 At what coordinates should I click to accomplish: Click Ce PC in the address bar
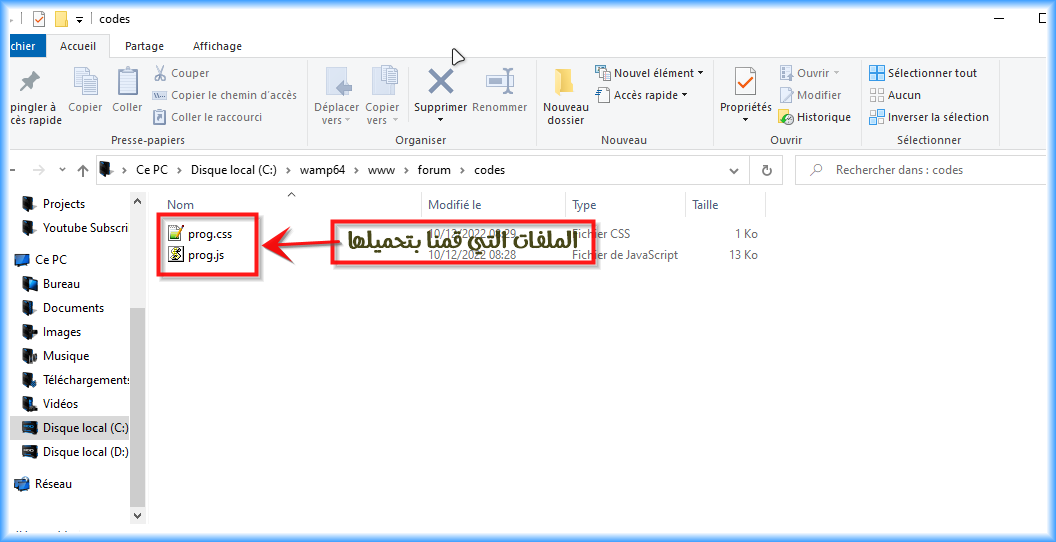click(152, 170)
